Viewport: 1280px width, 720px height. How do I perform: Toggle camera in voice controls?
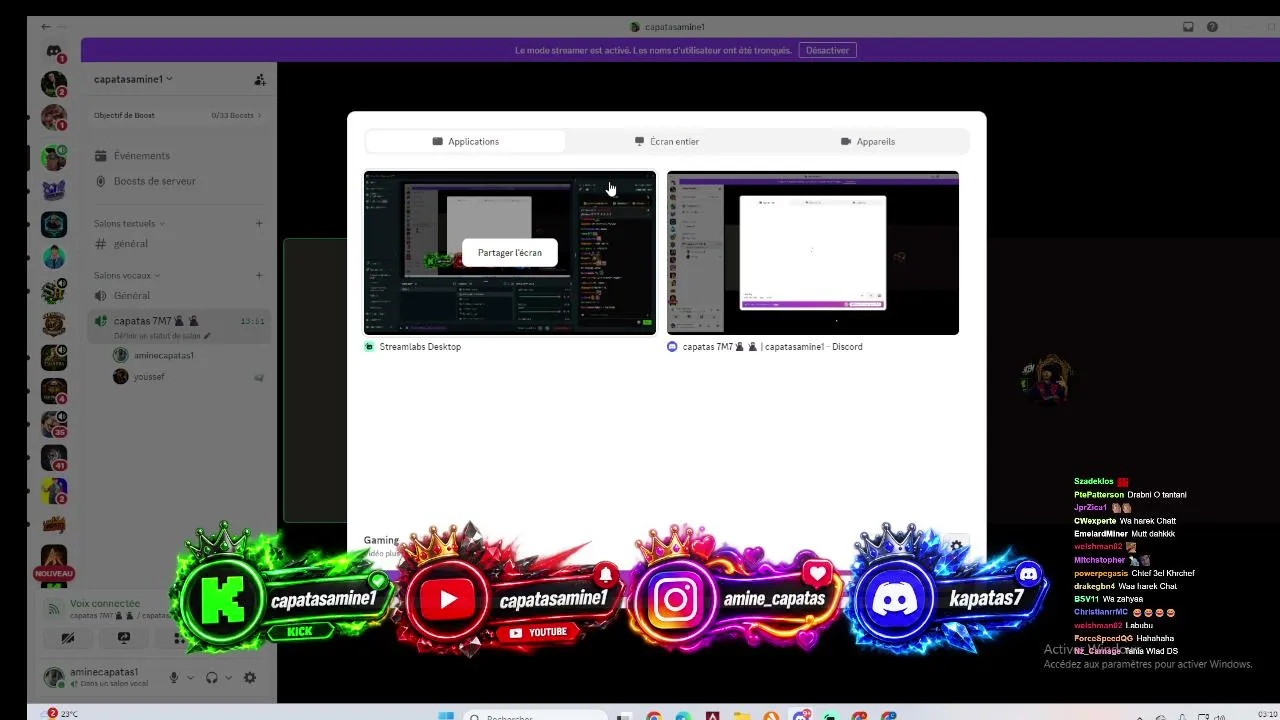[68, 637]
